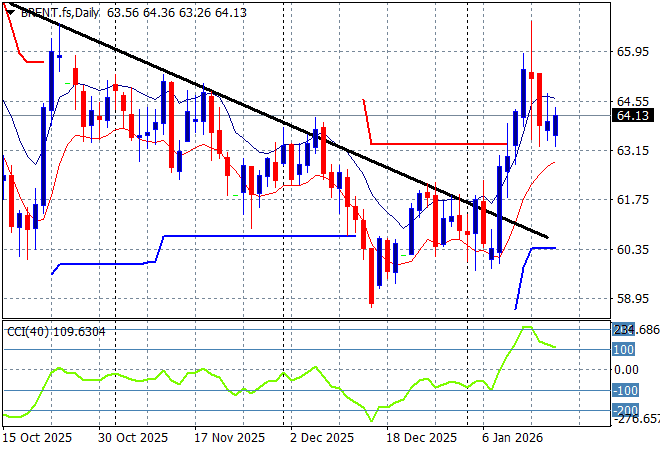The width and height of the screenshot is (660, 450).
Task: Click the BRENT.fs,Daily chart title
Action: 60,13
